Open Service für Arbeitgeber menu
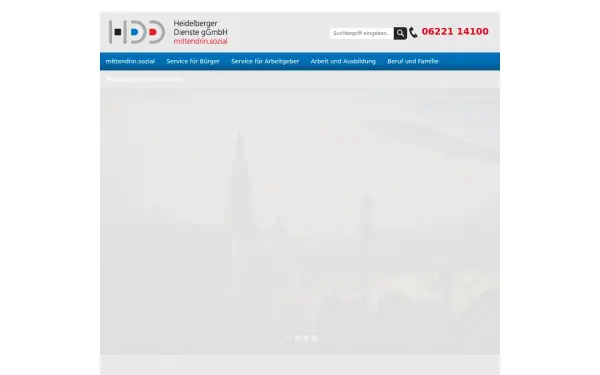This screenshot has height=375, width=600. click(265, 61)
